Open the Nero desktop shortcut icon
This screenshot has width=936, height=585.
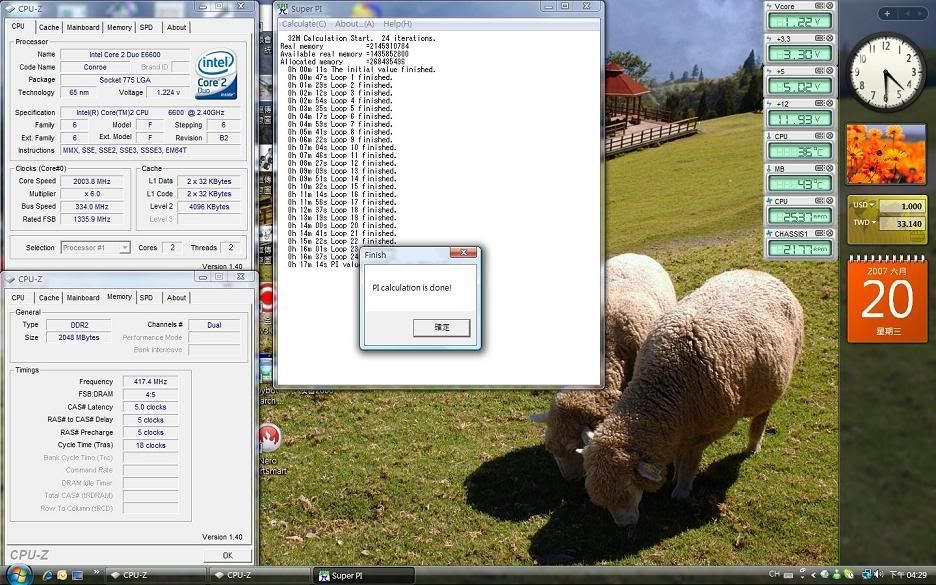click(268, 437)
